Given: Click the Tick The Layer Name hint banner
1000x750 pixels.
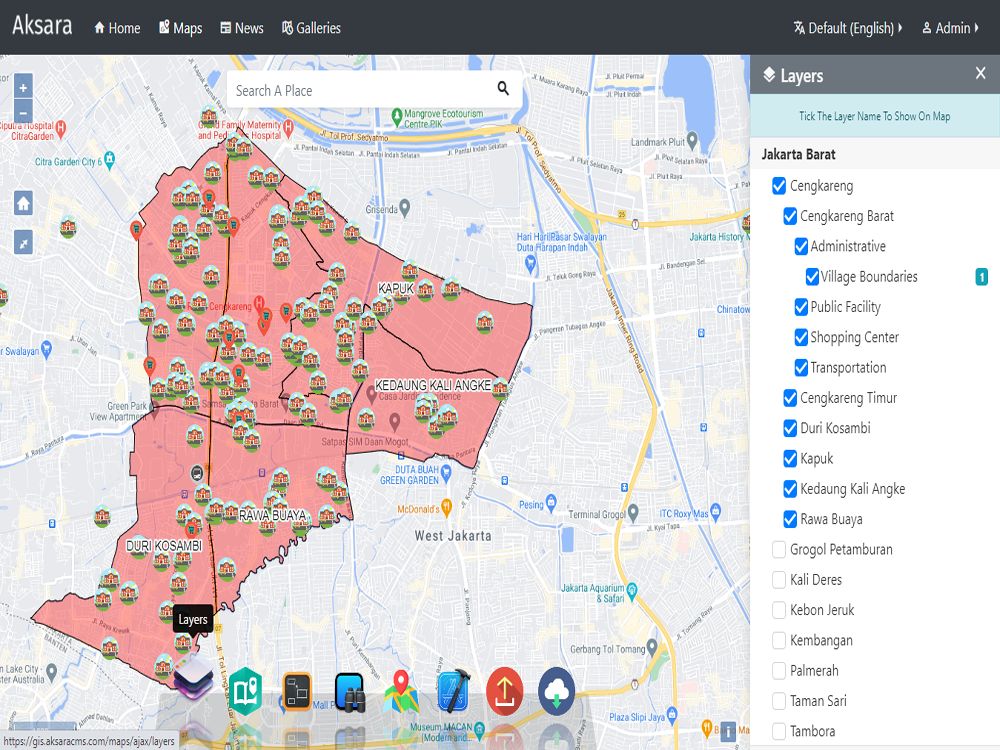Looking at the screenshot, I should coord(874,116).
